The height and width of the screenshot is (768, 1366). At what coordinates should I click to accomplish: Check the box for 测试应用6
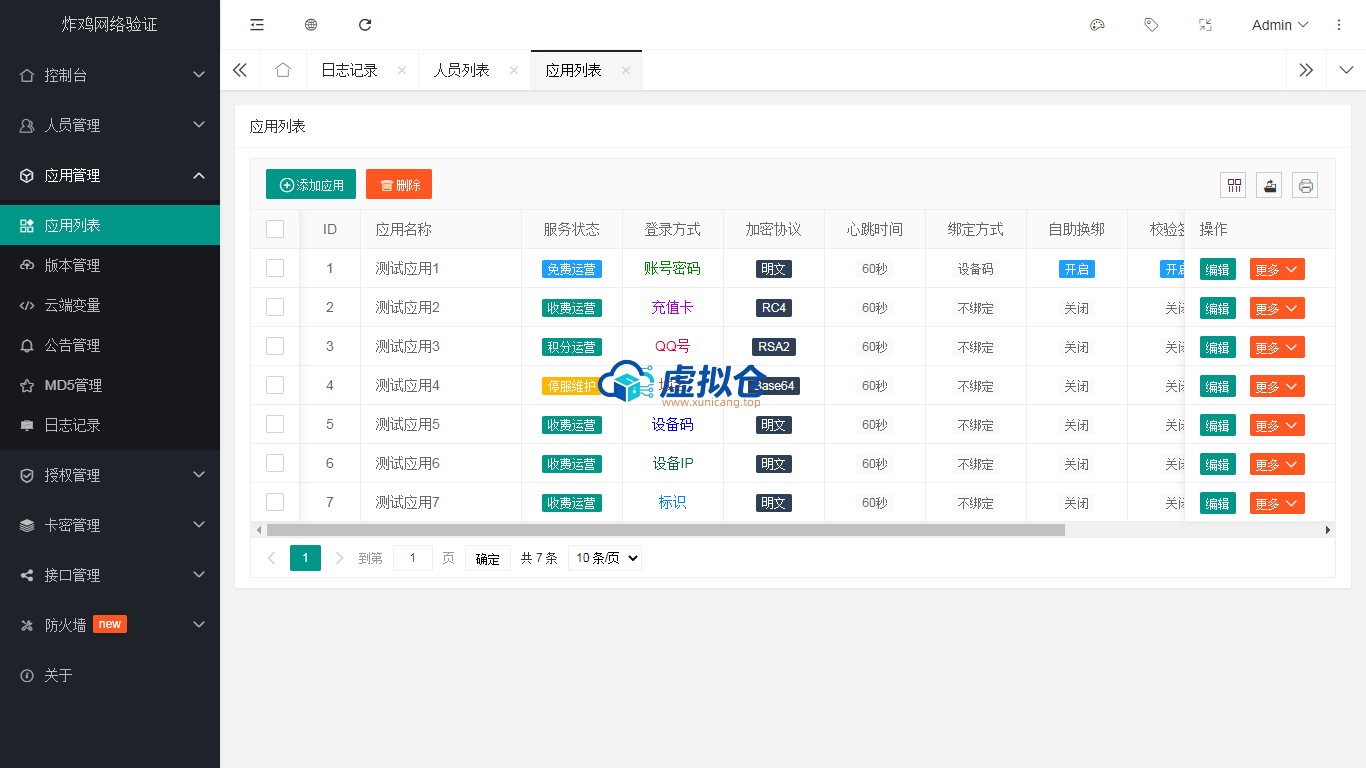point(275,463)
